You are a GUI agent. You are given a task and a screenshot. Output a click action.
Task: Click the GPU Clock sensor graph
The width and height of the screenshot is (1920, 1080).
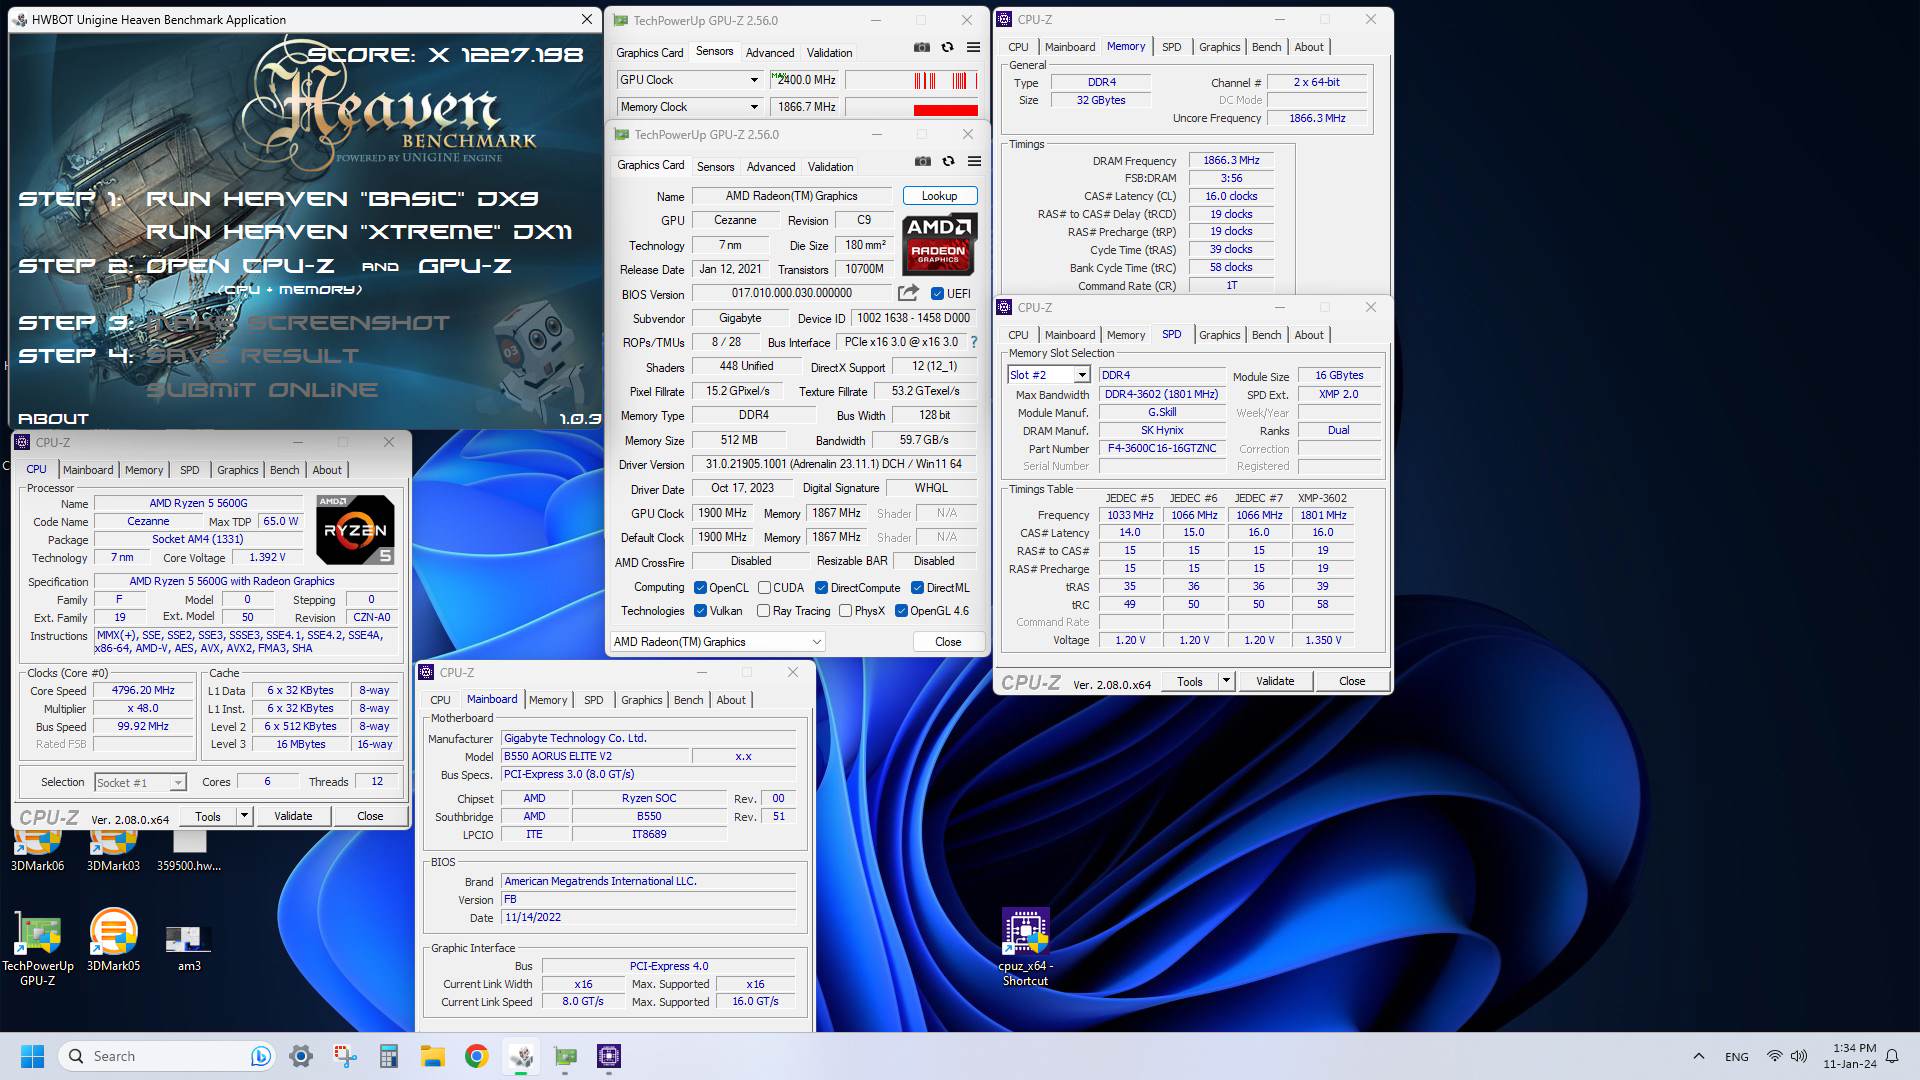click(x=912, y=80)
